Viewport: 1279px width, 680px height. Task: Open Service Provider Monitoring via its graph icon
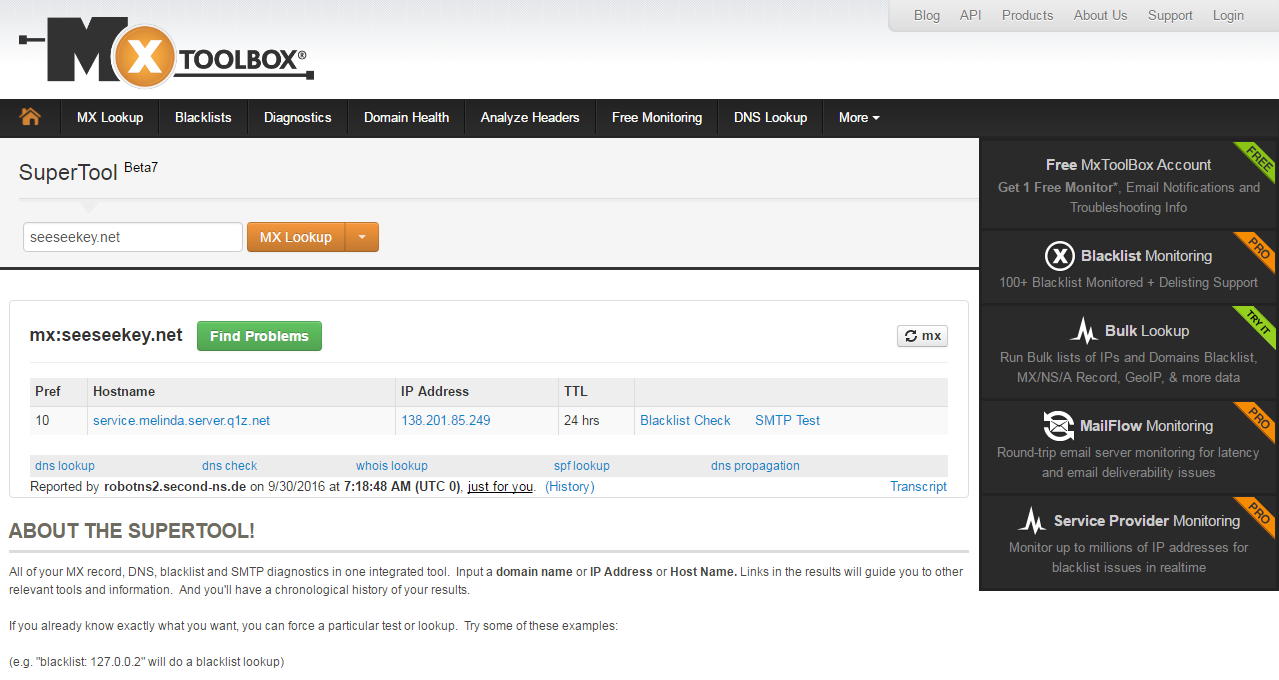tap(1032, 520)
